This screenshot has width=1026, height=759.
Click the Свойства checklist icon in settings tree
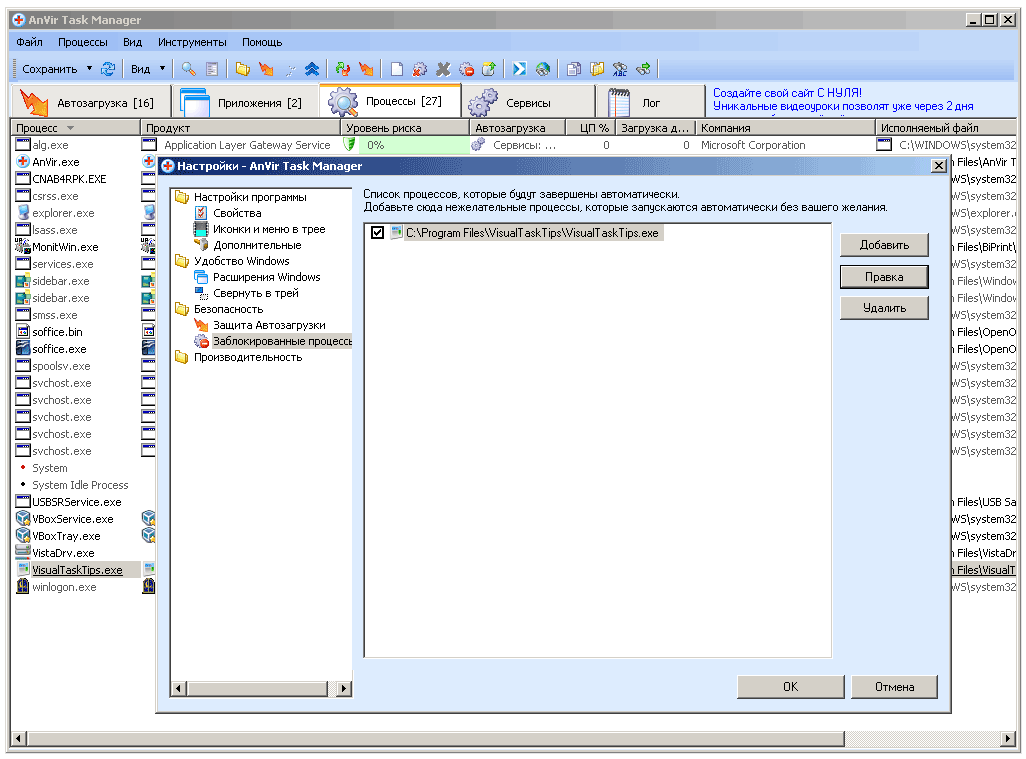pyautogui.click(x=201, y=213)
